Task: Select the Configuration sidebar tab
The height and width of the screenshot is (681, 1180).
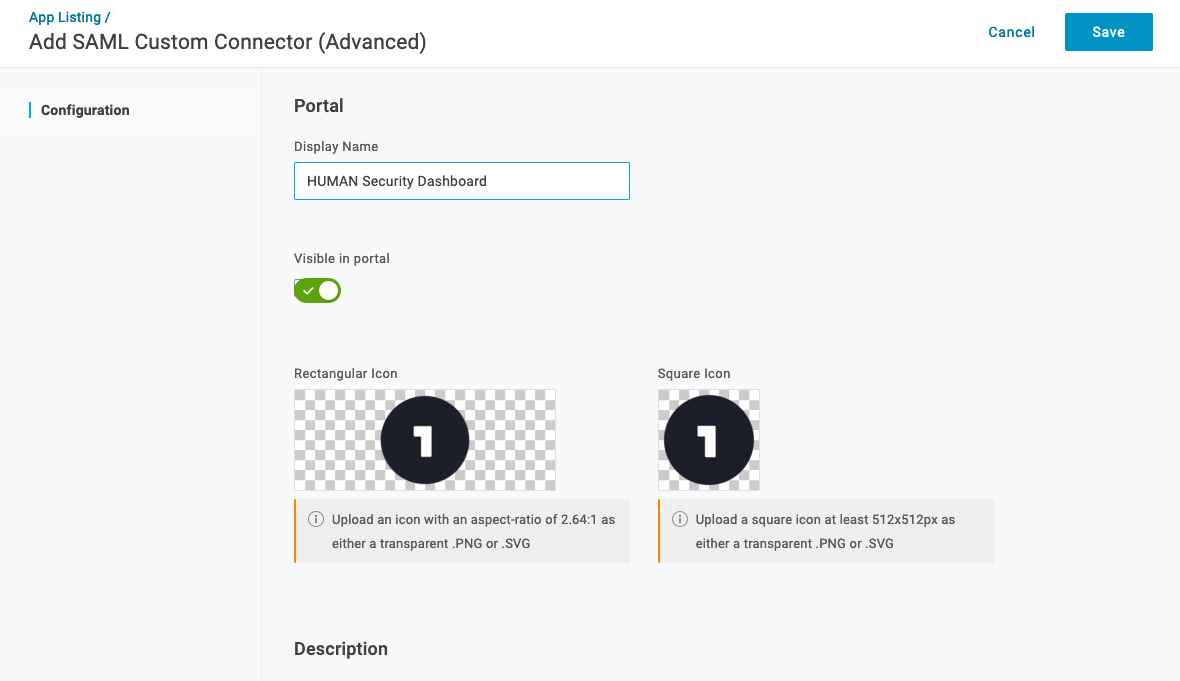Action: coord(85,110)
